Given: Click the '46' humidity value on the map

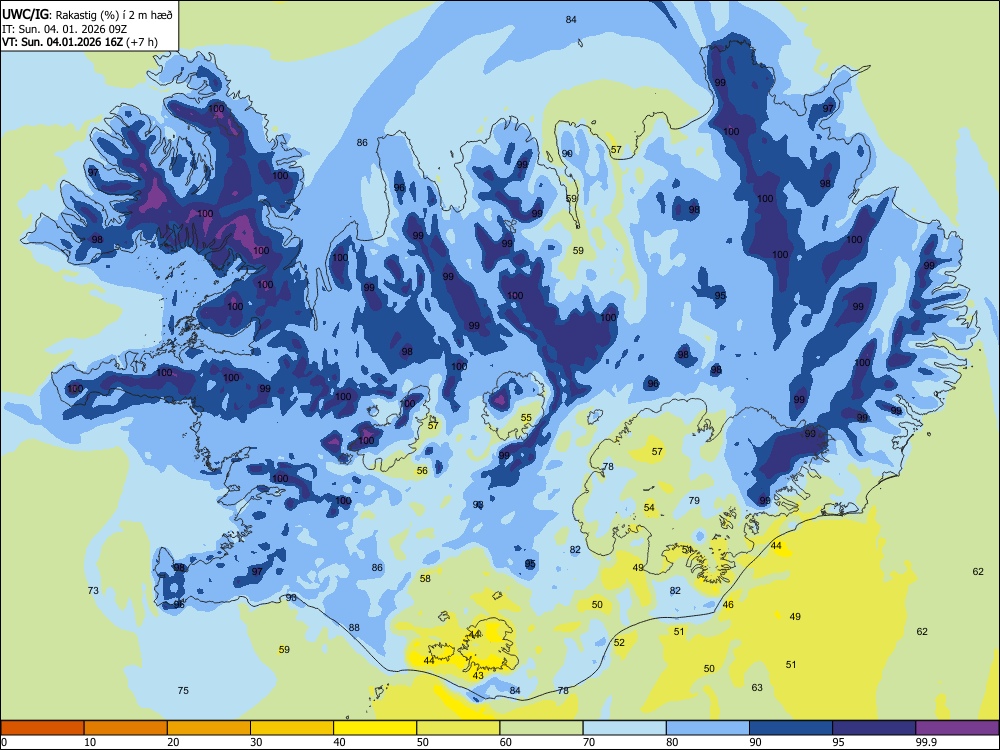Looking at the screenshot, I should [728, 604].
